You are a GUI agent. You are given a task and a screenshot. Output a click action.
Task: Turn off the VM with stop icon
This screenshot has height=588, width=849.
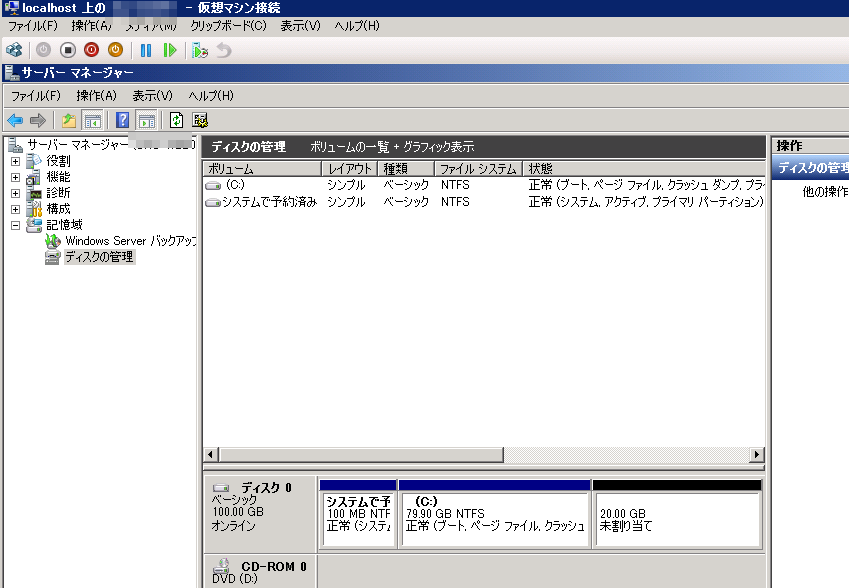click(68, 50)
